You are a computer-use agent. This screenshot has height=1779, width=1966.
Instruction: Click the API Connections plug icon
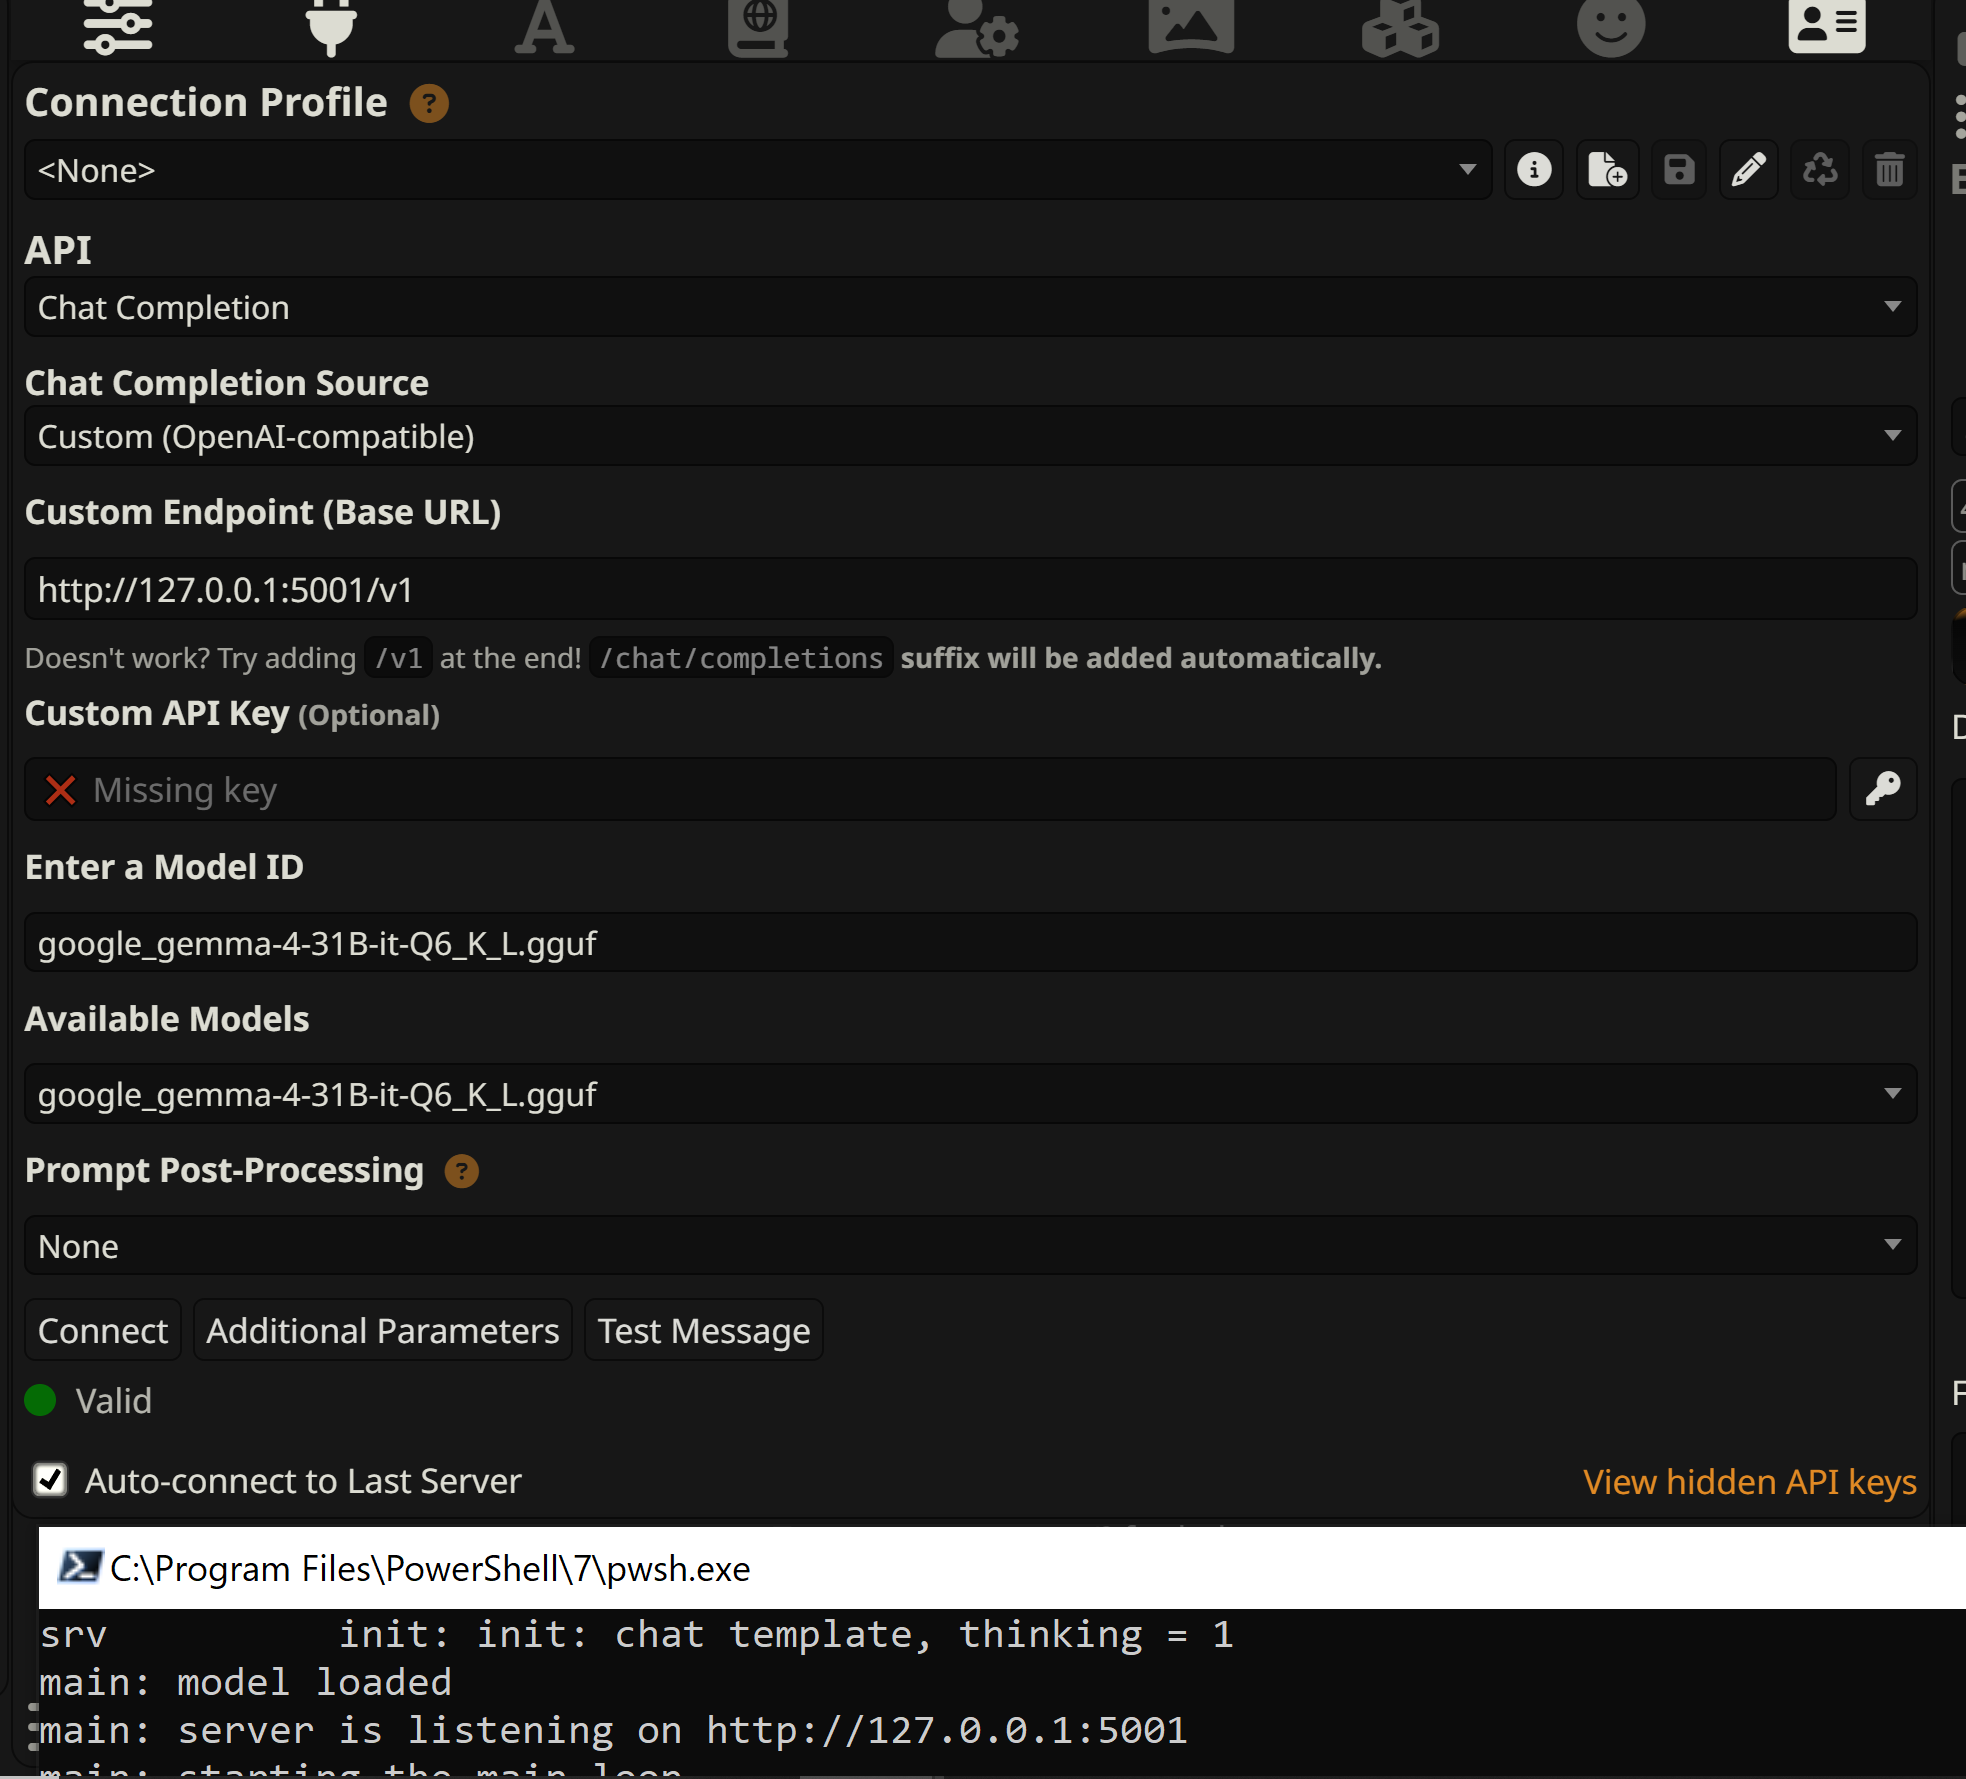[331, 26]
